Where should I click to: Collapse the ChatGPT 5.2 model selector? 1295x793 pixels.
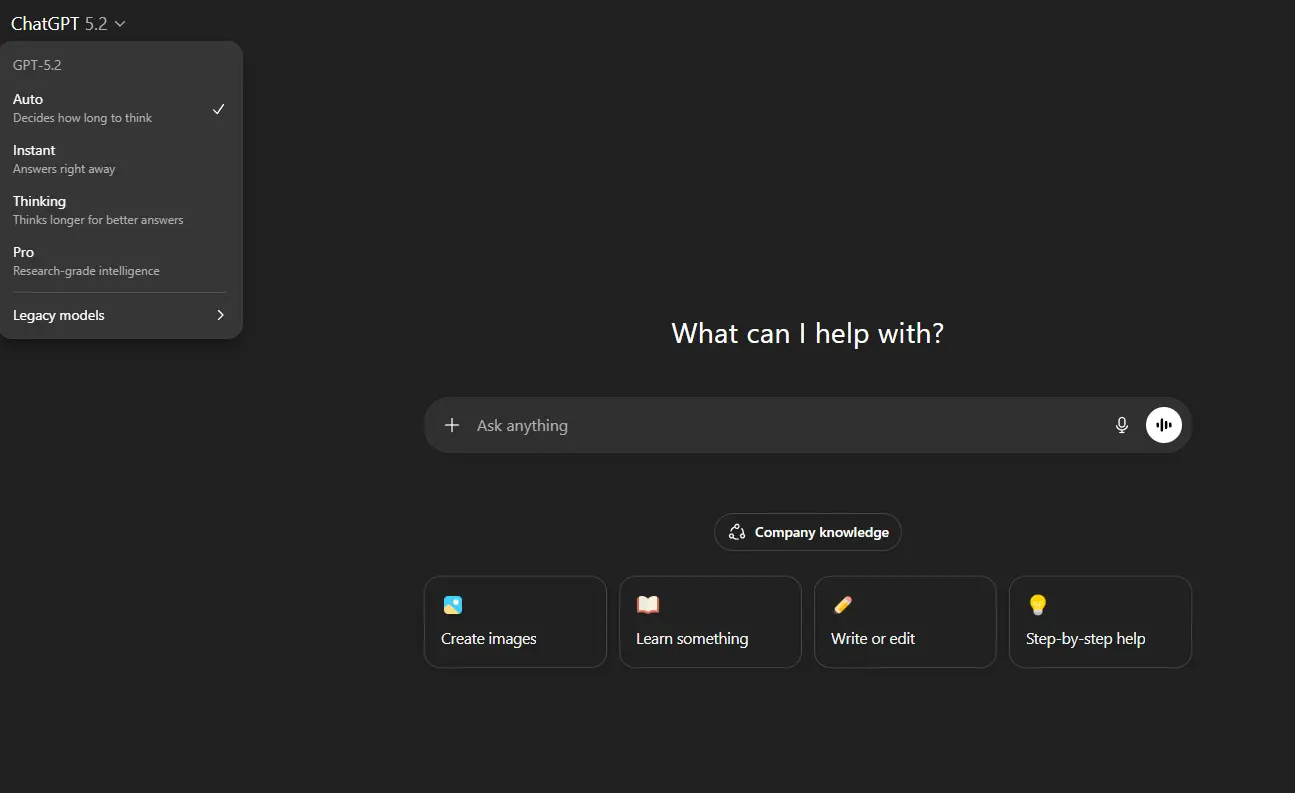(x=68, y=24)
